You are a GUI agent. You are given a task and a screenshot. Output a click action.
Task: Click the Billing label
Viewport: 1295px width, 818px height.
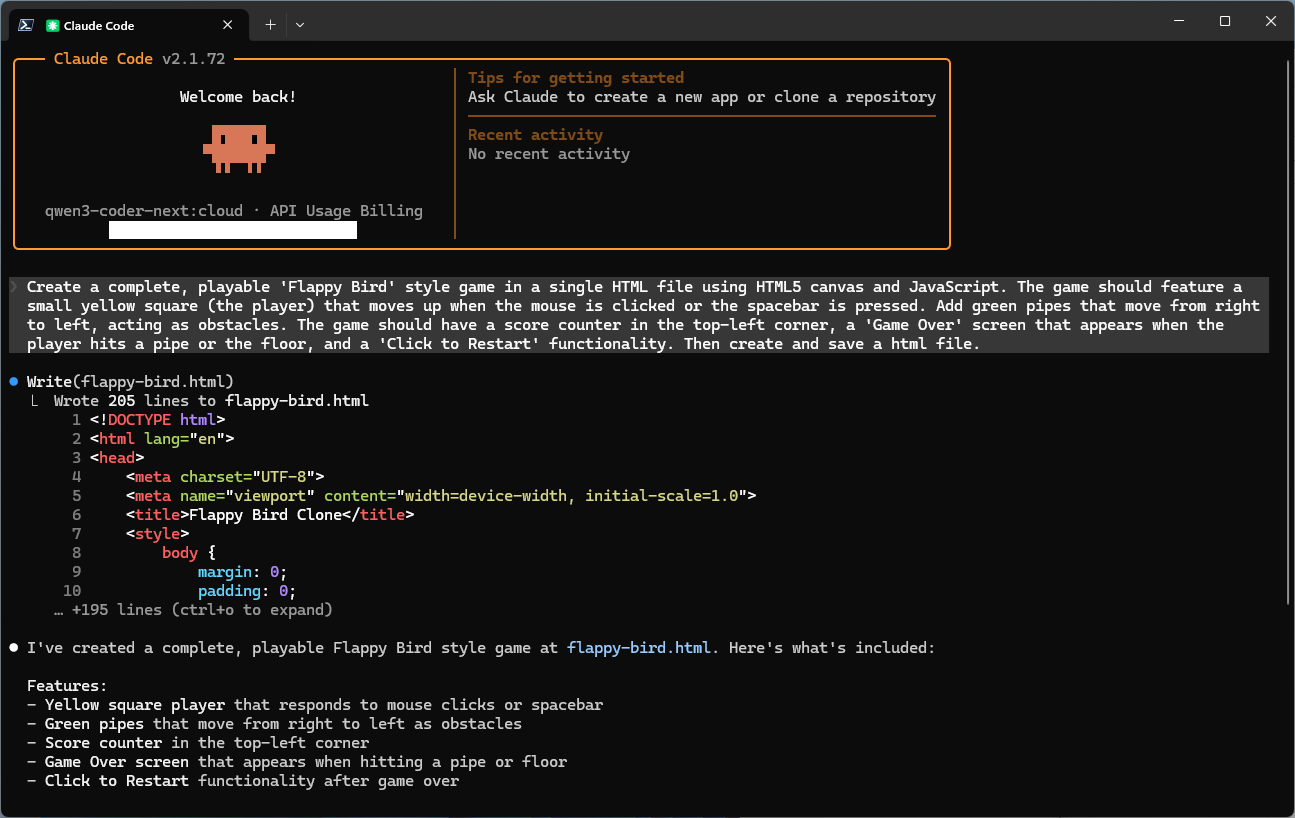click(x=392, y=210)
